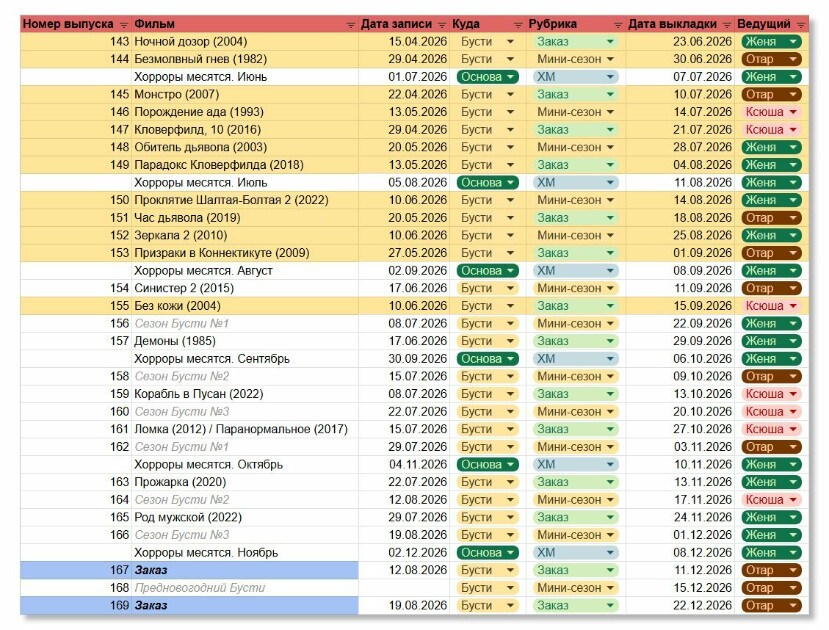
Task: Open Отар dropdown for Монстро (2007) row
Action: (x=793, y=95)
